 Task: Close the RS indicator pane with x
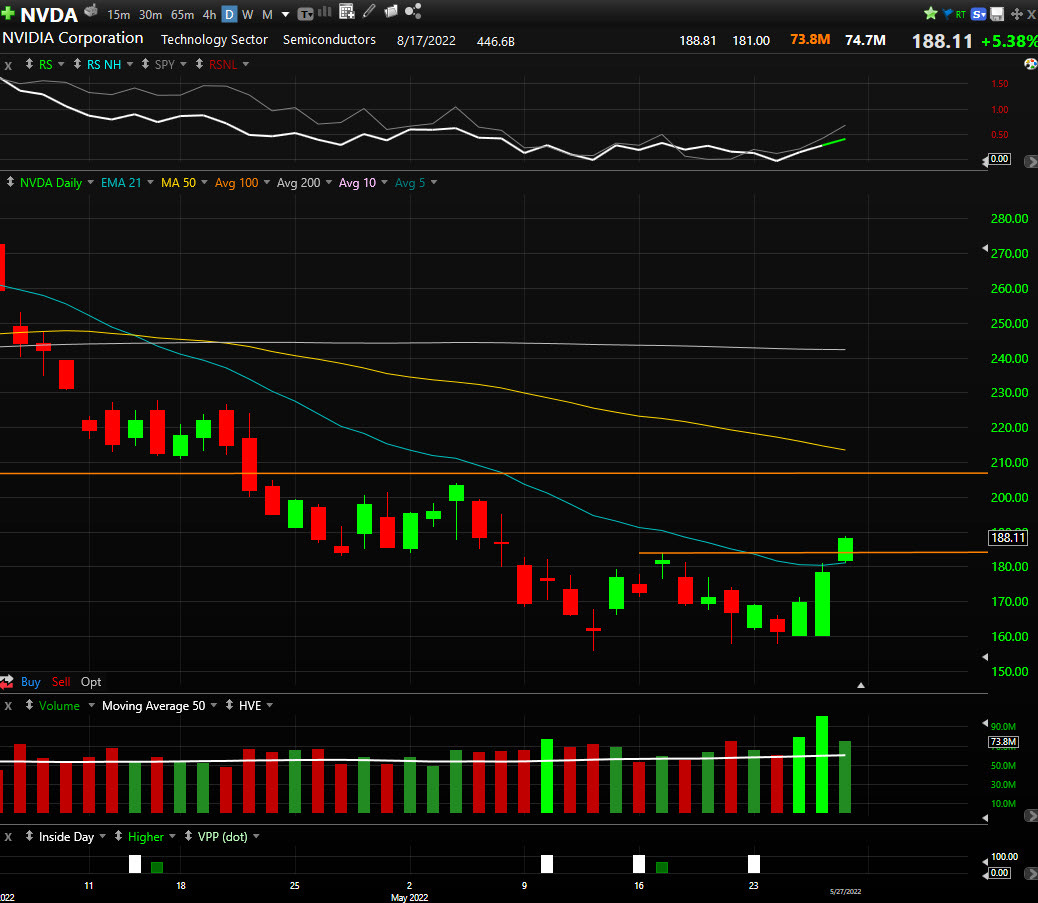[8, 65]
